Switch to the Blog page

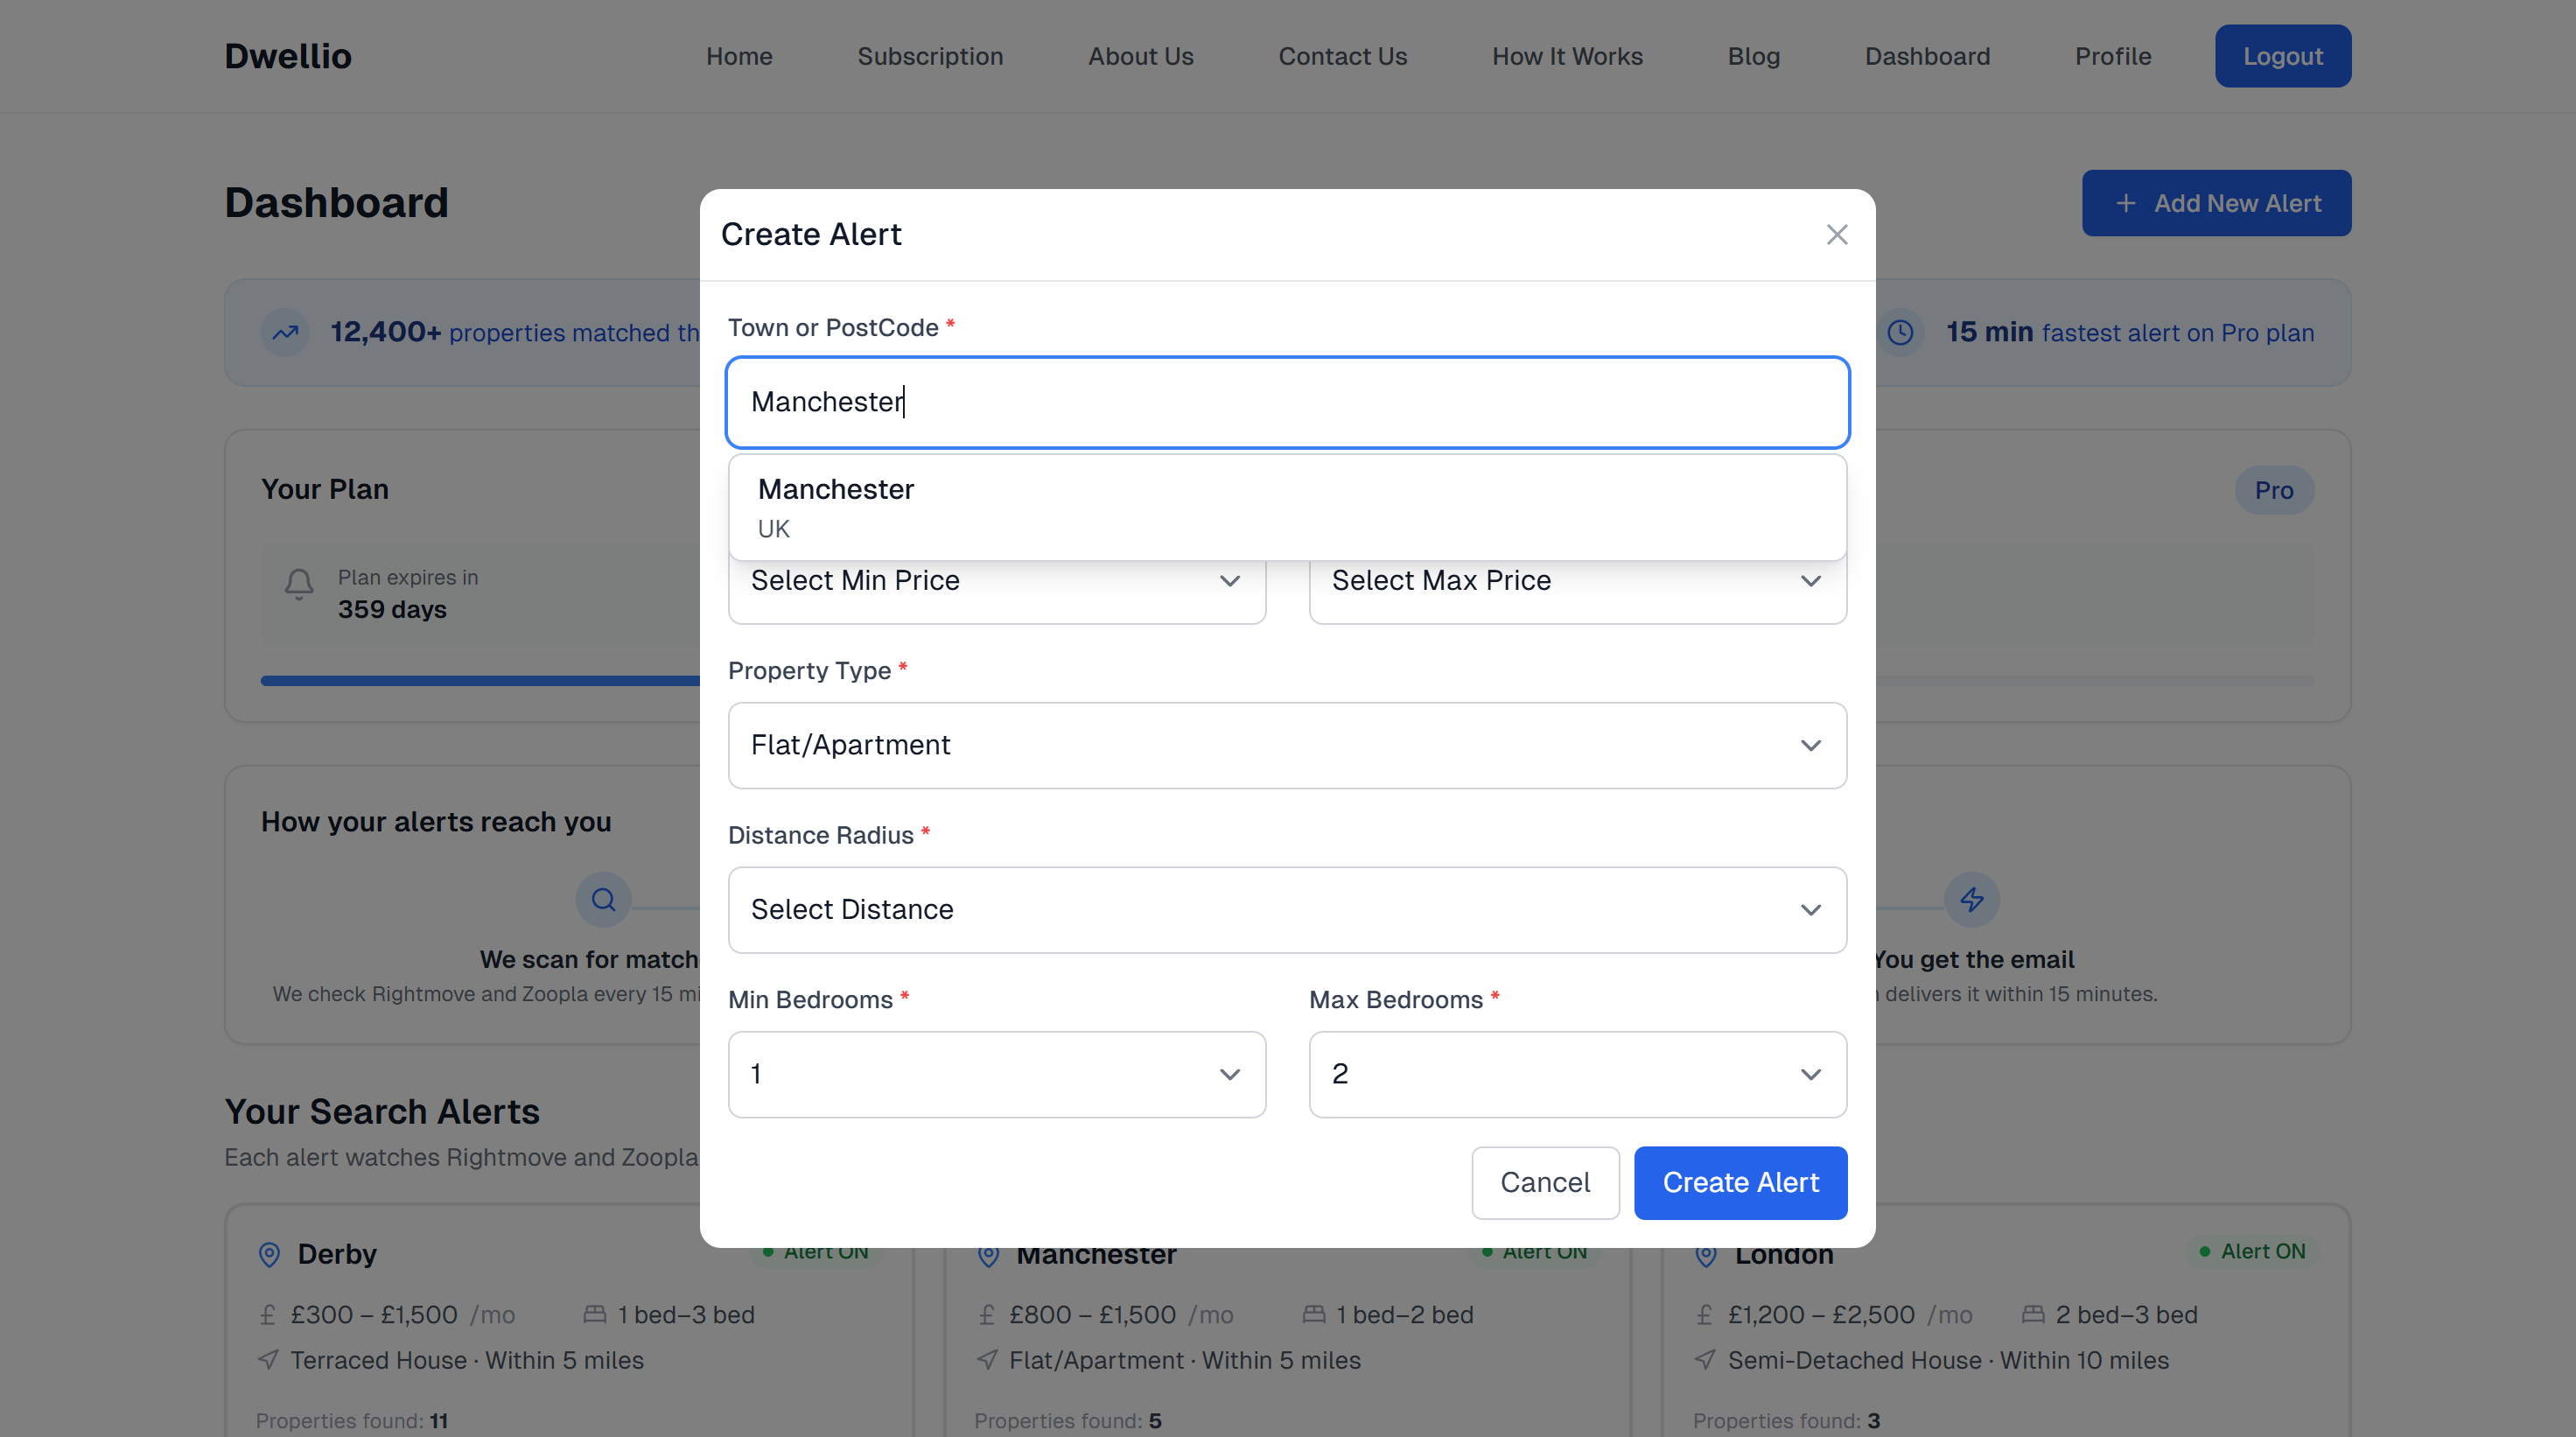coord(1754,56)
